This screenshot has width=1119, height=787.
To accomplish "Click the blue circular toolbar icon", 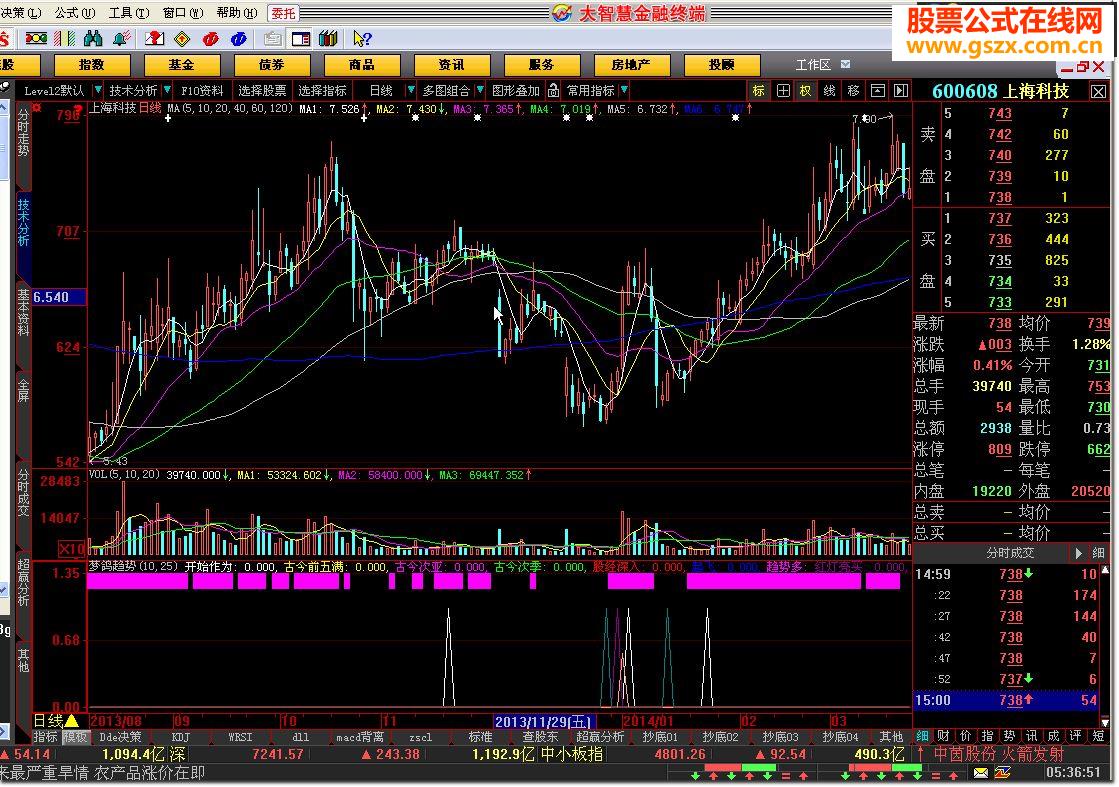I will pyautogui.click(x=239, y=39).
